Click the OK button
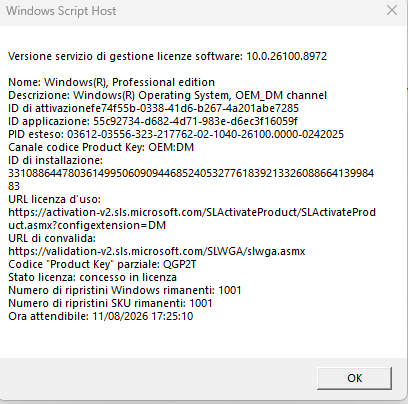408x404 pixels. click(x=354, y=378)
